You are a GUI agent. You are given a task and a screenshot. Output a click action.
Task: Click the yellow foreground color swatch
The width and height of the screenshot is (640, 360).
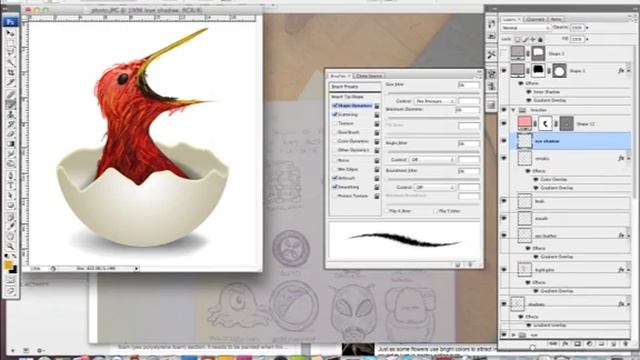click(8, 264)
